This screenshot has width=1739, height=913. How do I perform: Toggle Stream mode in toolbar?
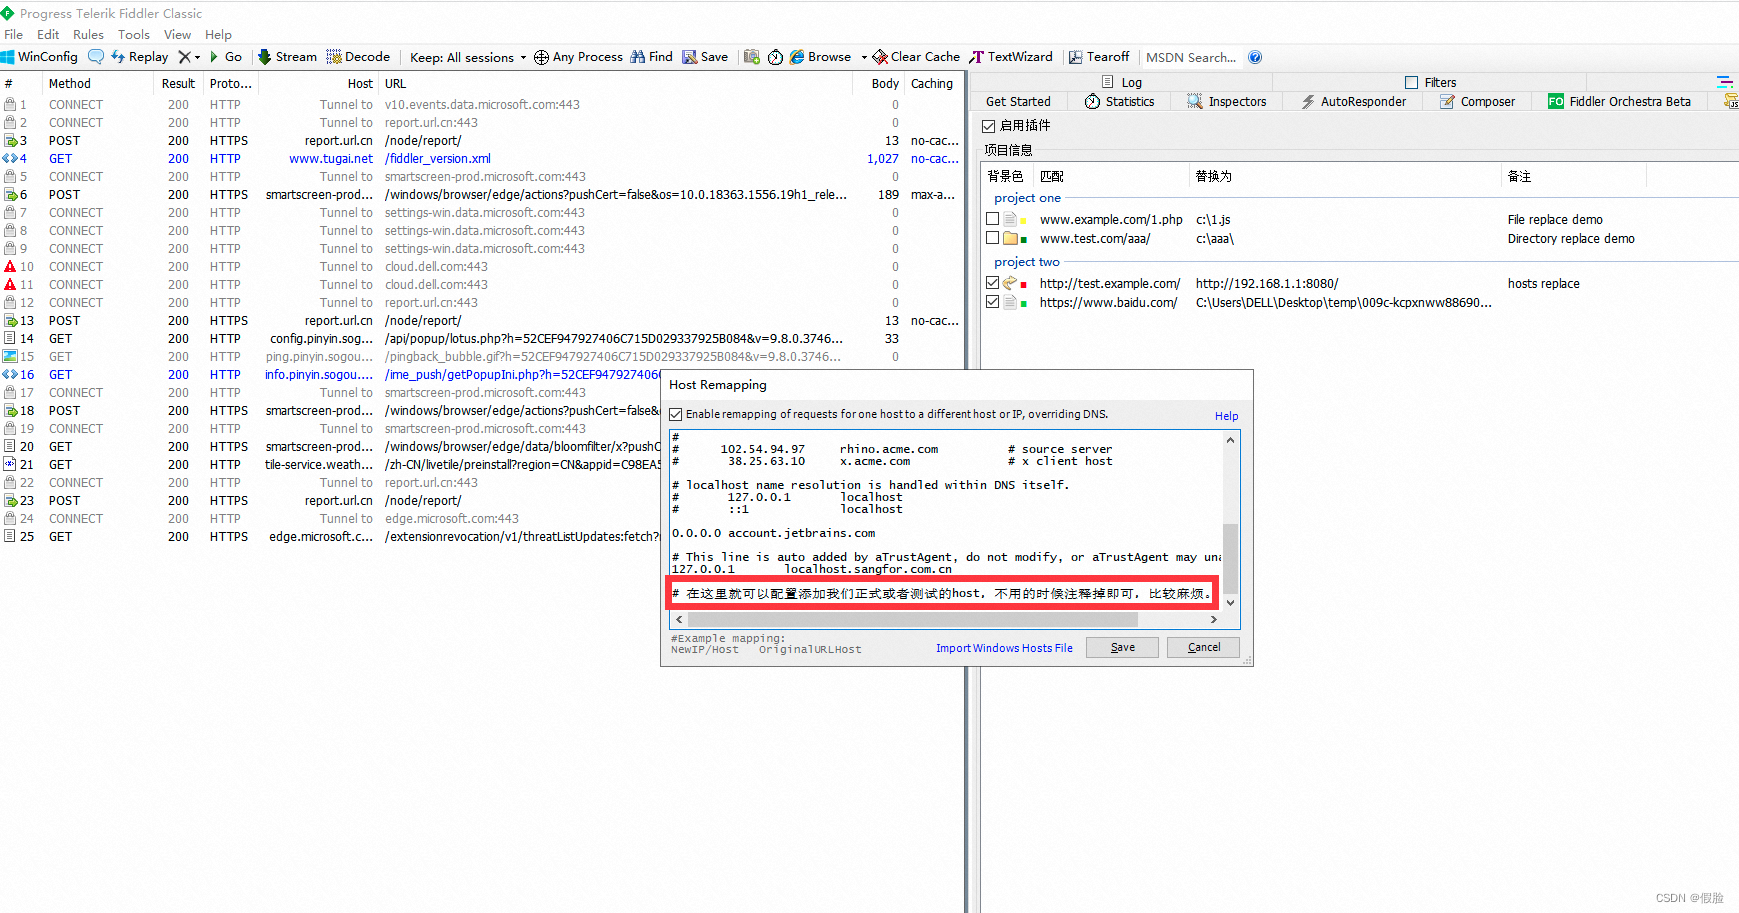tap(287, 57)
